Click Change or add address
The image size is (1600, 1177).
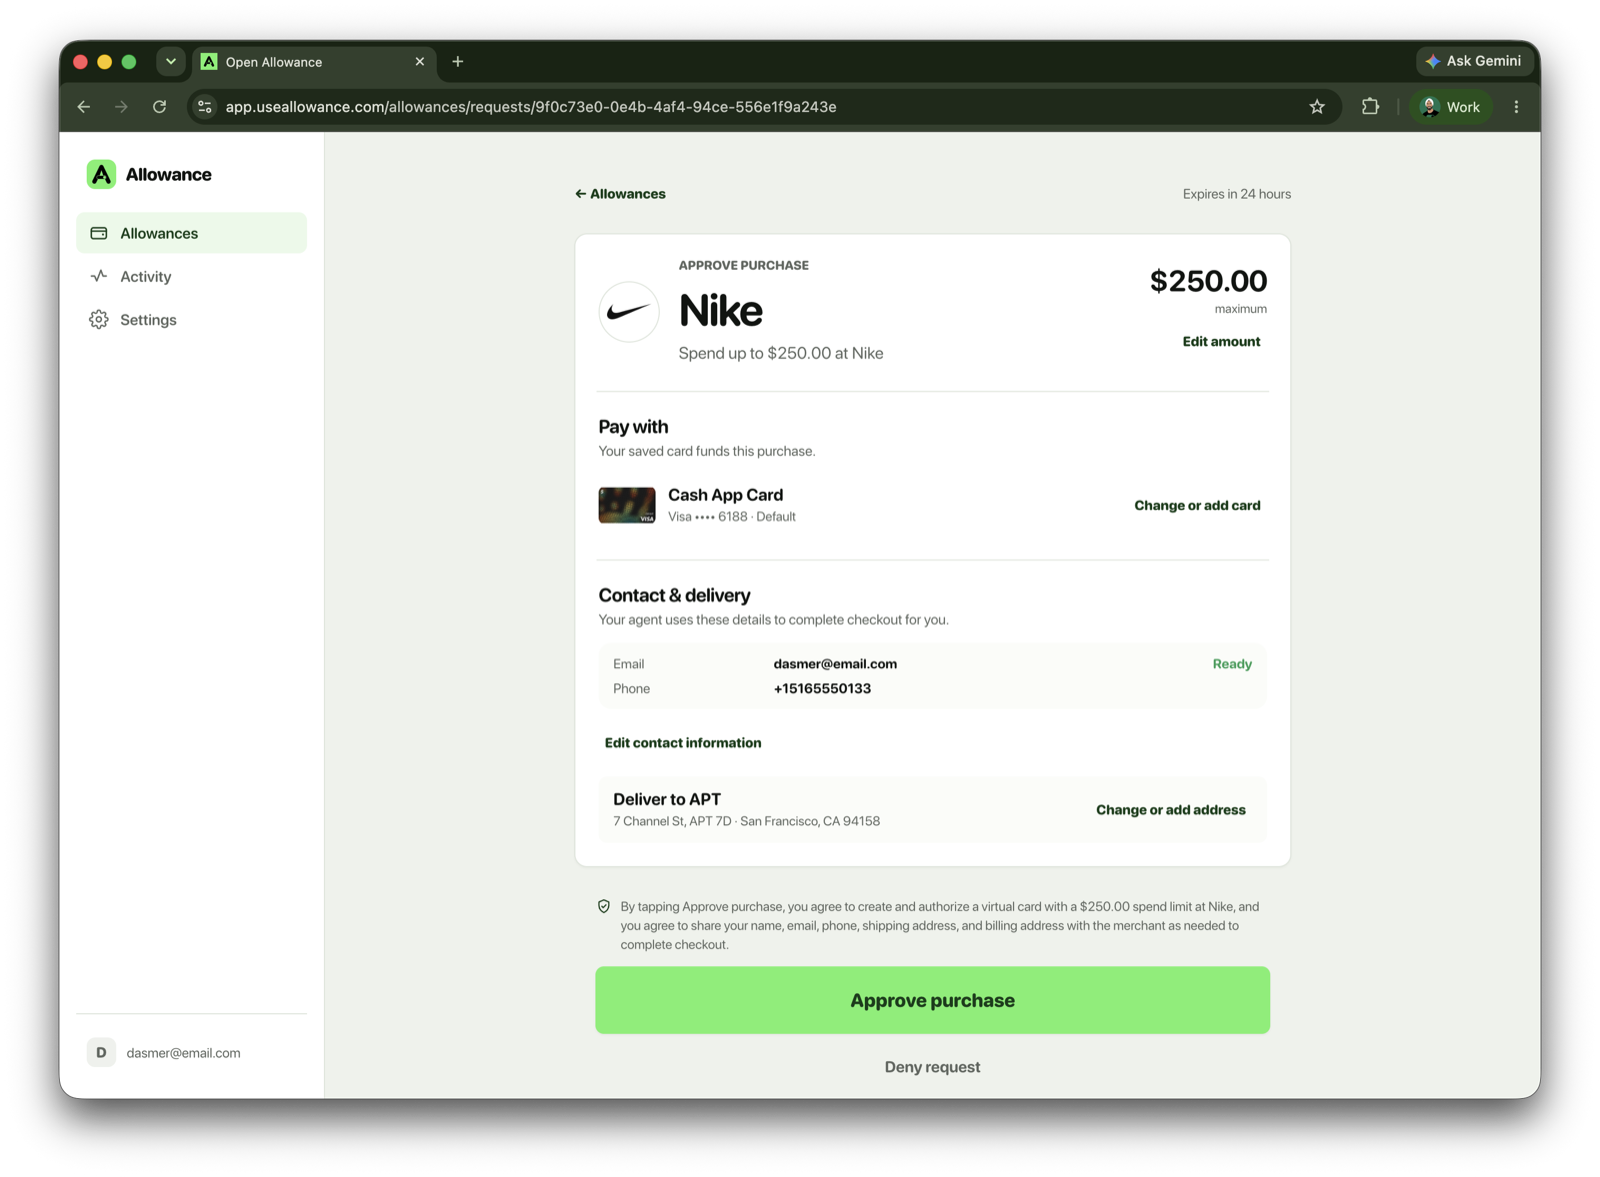(x=1171, y=810)
